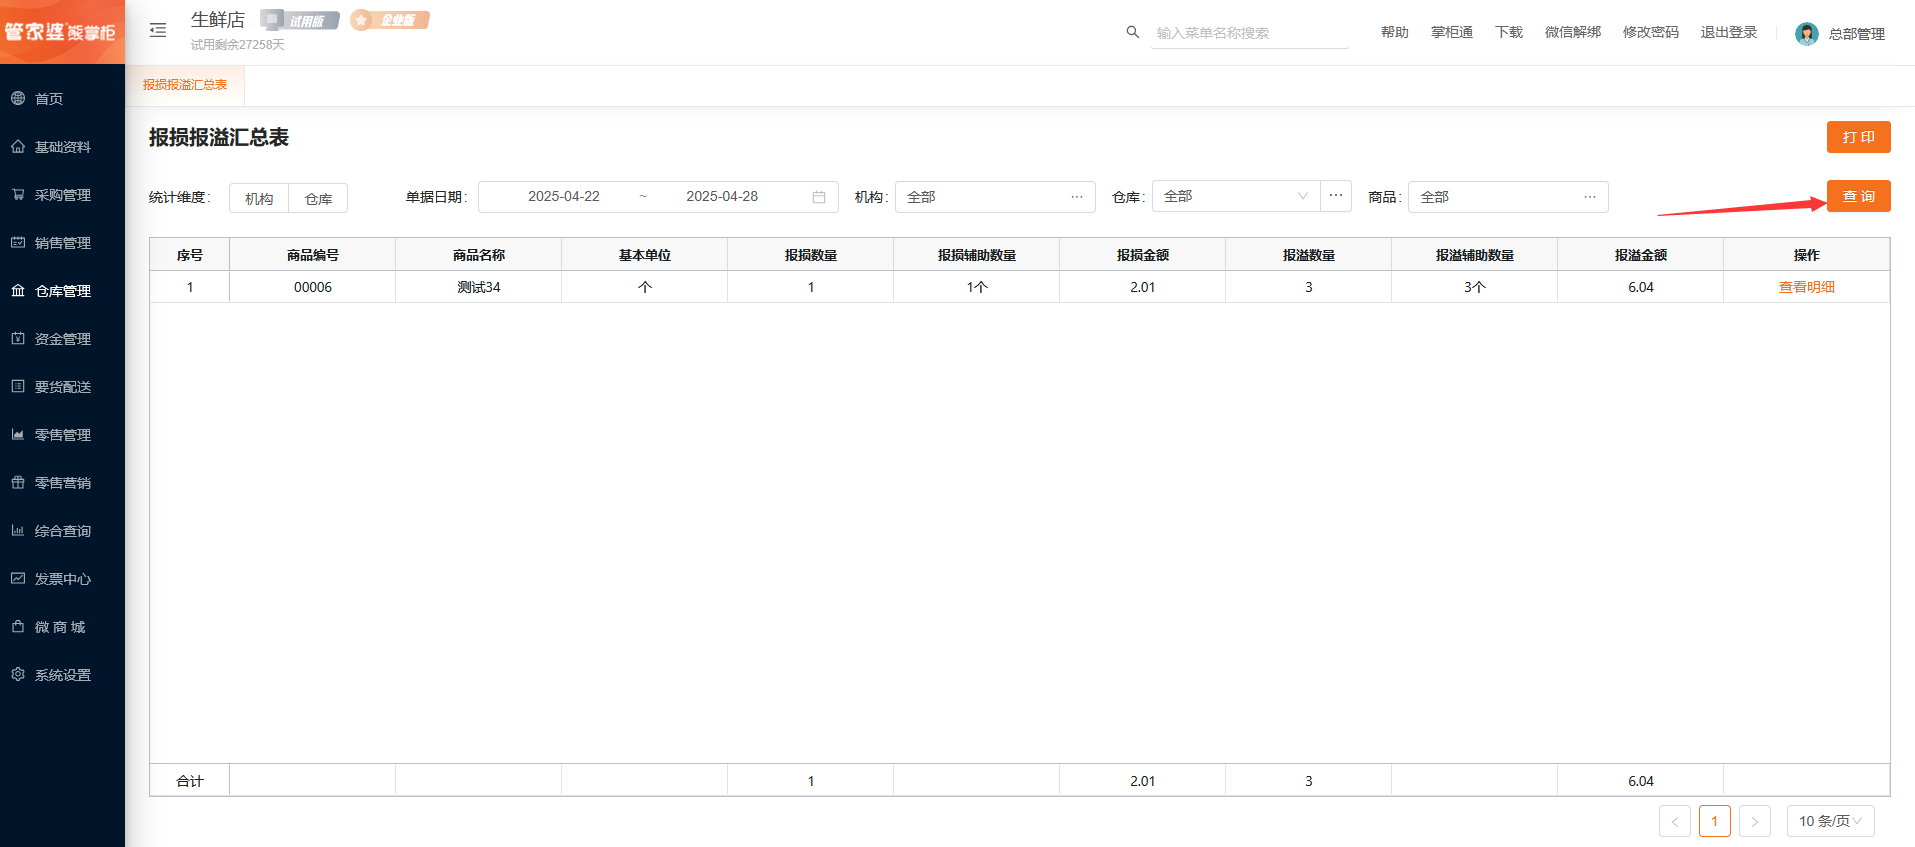Viewport: 1915px width, 847px height.
Task: Click the 下载 link
Action: click(x=1508, y=33)
